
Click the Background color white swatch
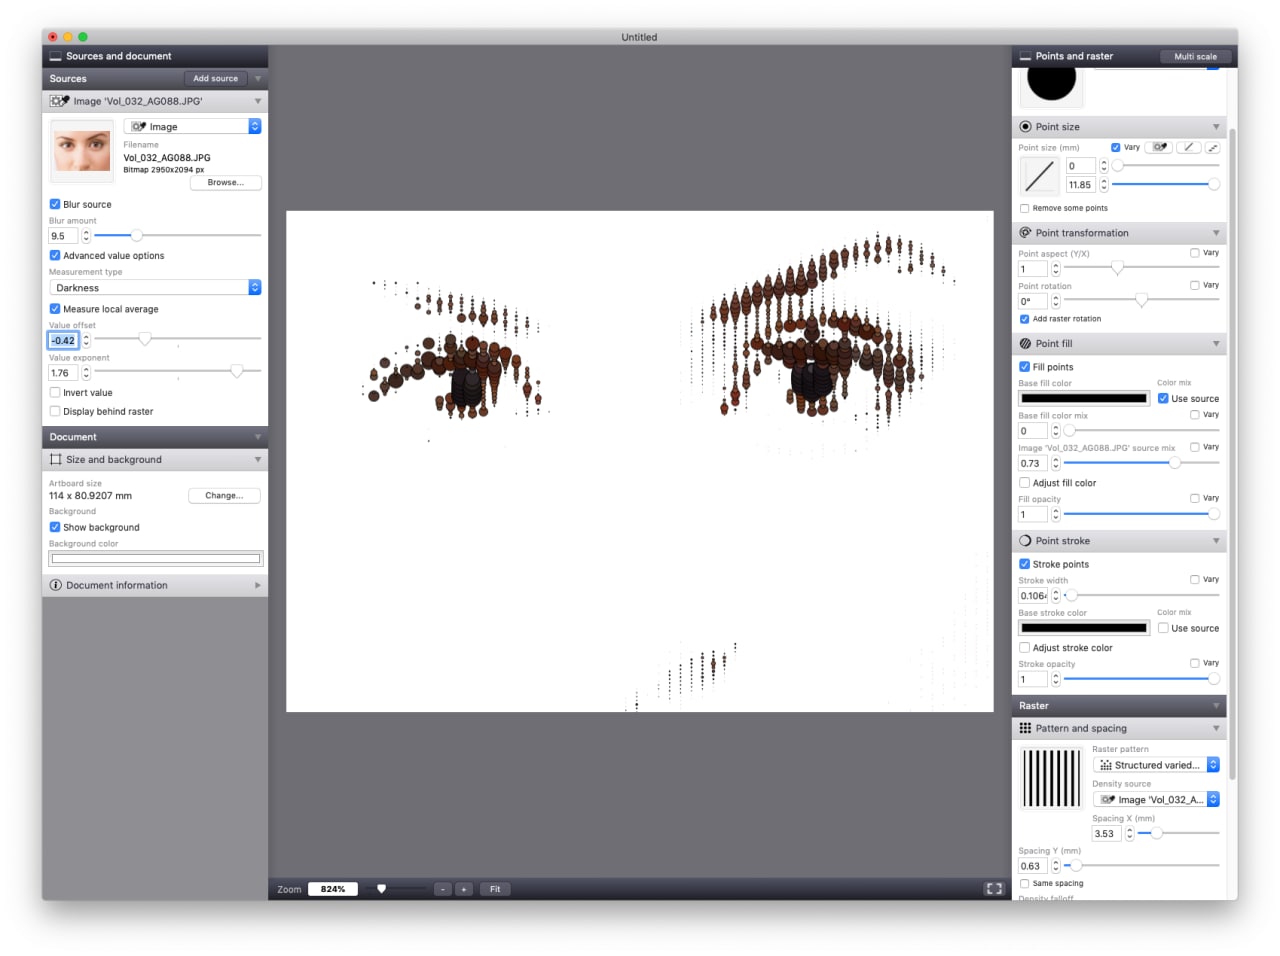(x=155, y=559)
